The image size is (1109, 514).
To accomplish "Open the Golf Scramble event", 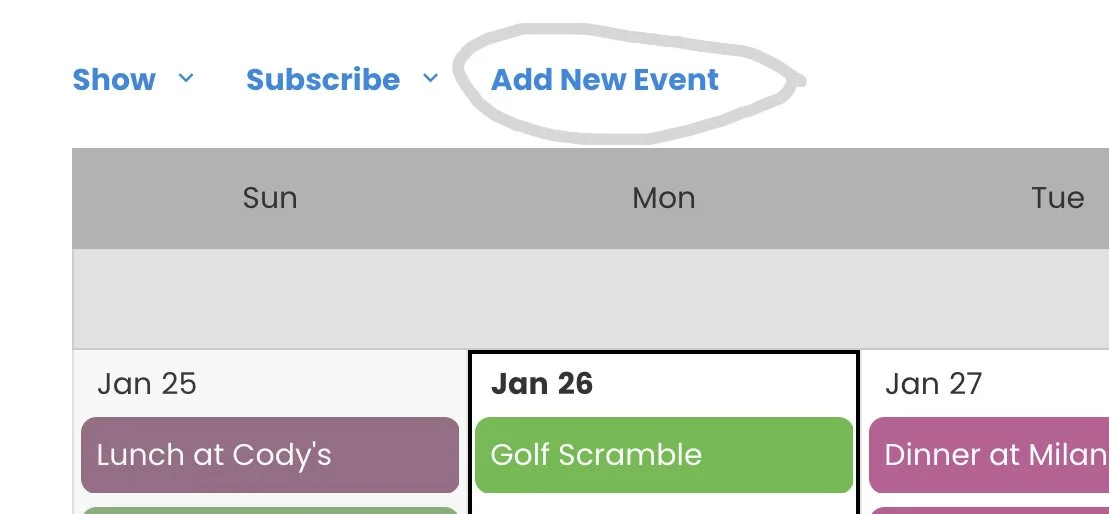I will tap(663, 455).
